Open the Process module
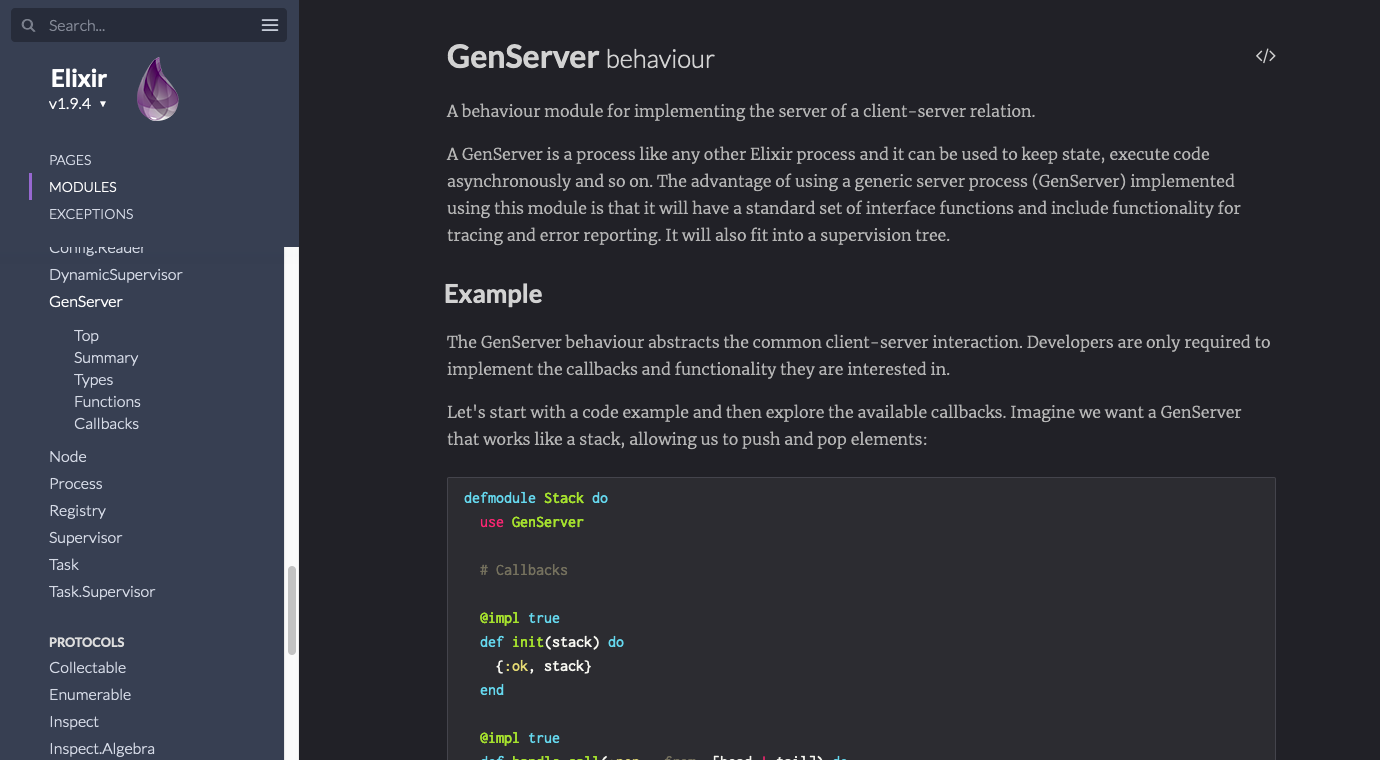 tap(76, 483)
